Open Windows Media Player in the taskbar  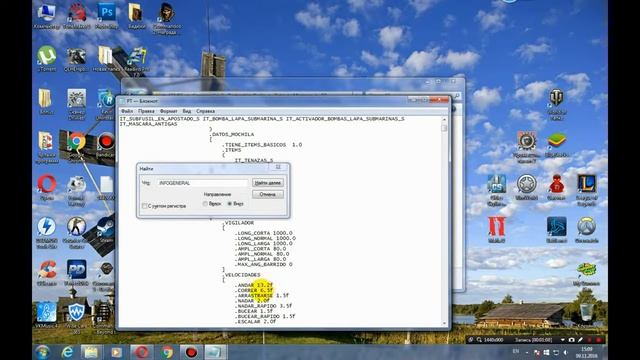117,352
